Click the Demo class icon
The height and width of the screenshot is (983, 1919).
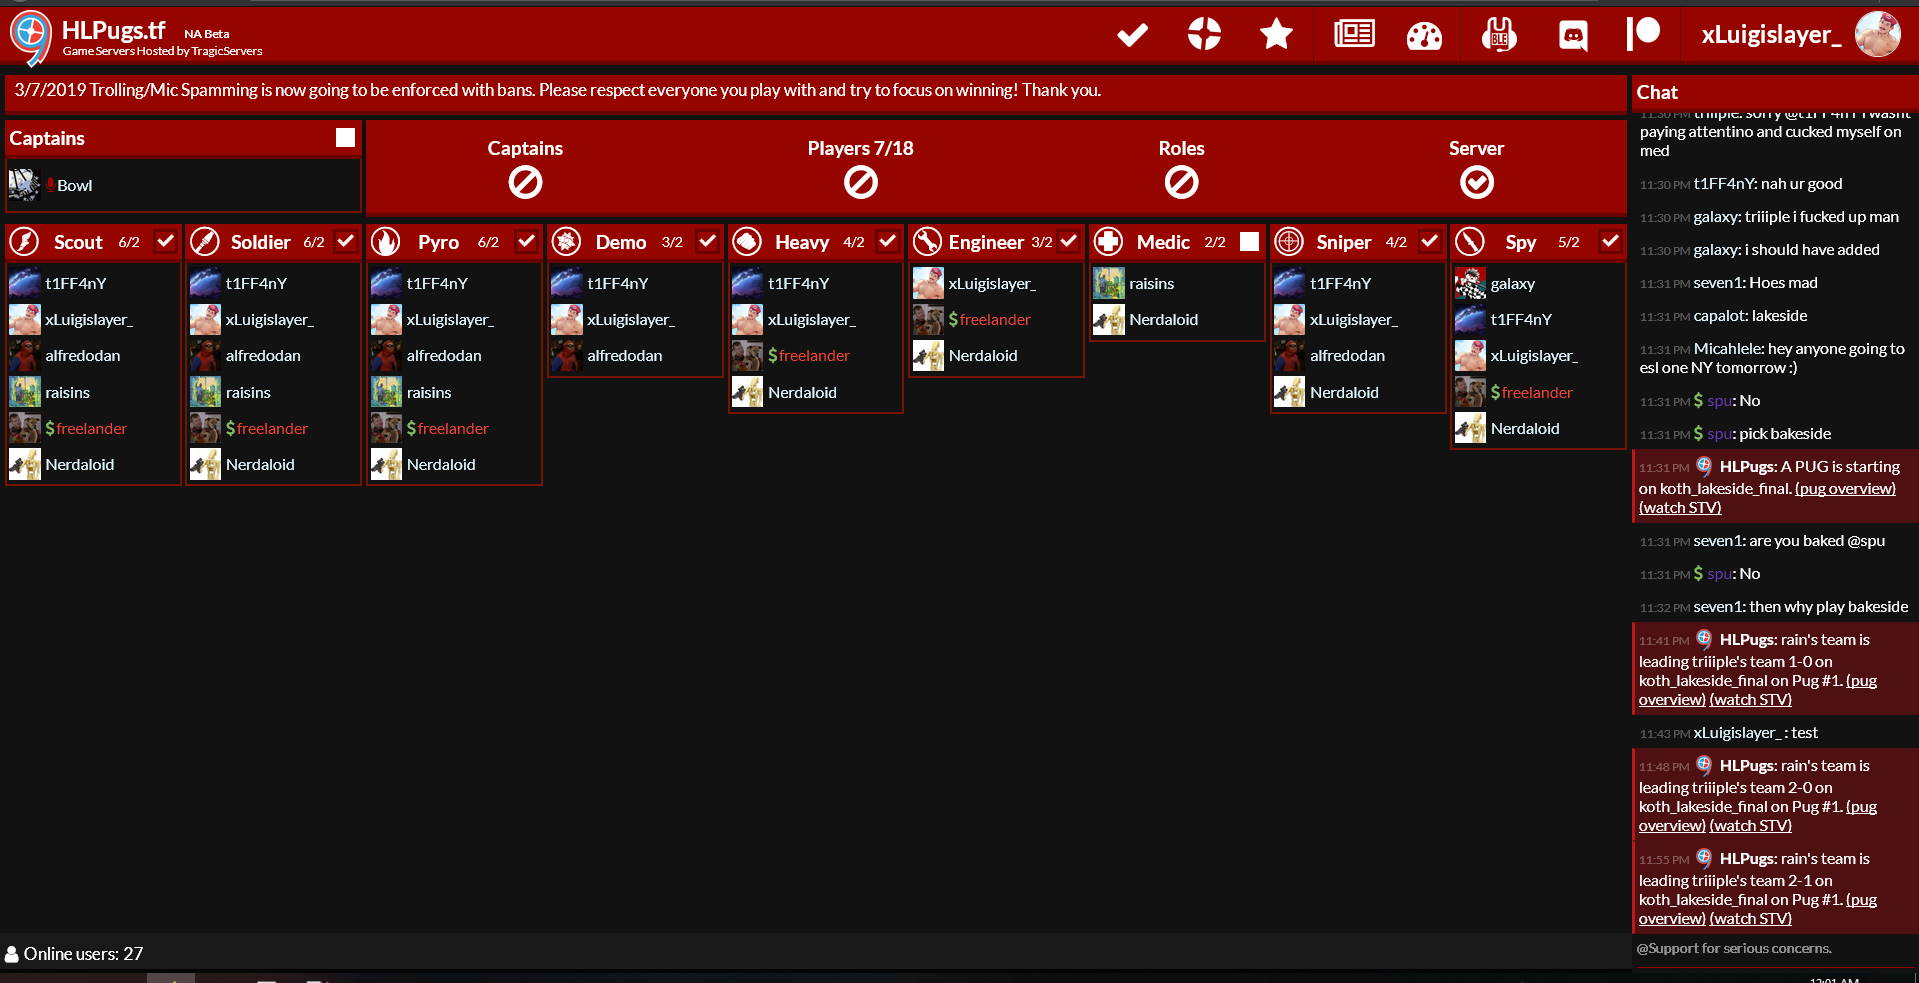point(566,242)
